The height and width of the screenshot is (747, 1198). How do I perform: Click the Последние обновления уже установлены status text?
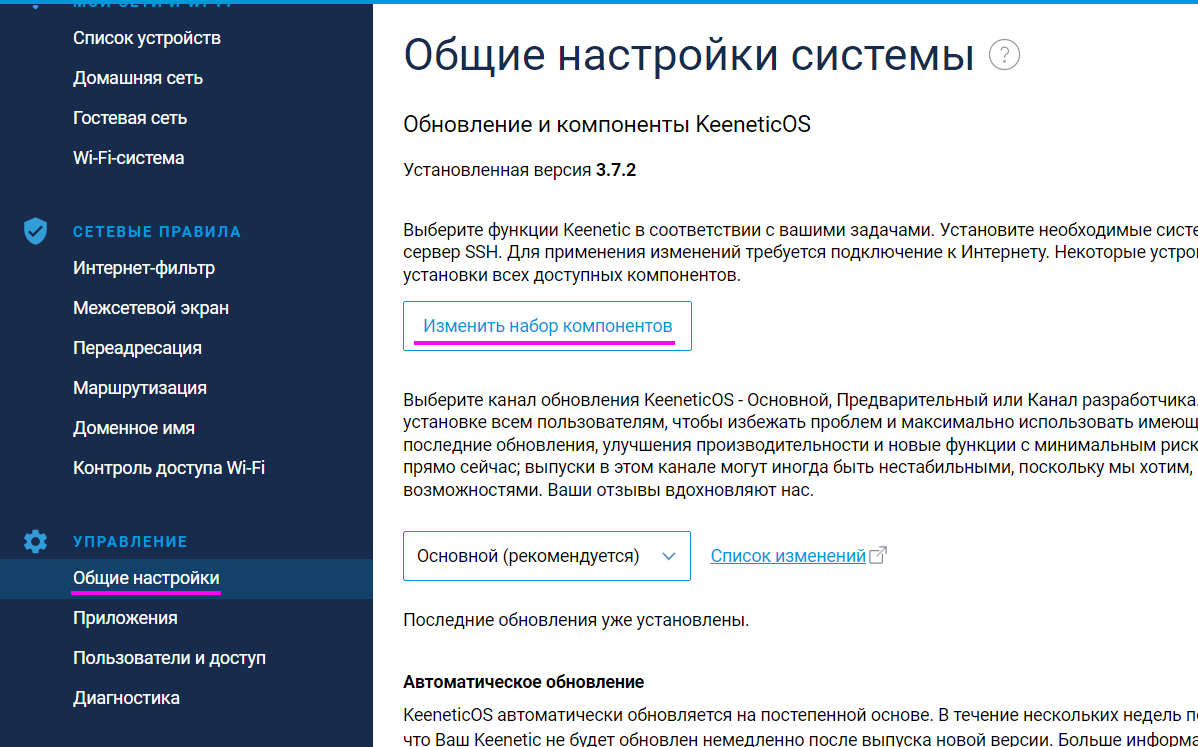576,619
